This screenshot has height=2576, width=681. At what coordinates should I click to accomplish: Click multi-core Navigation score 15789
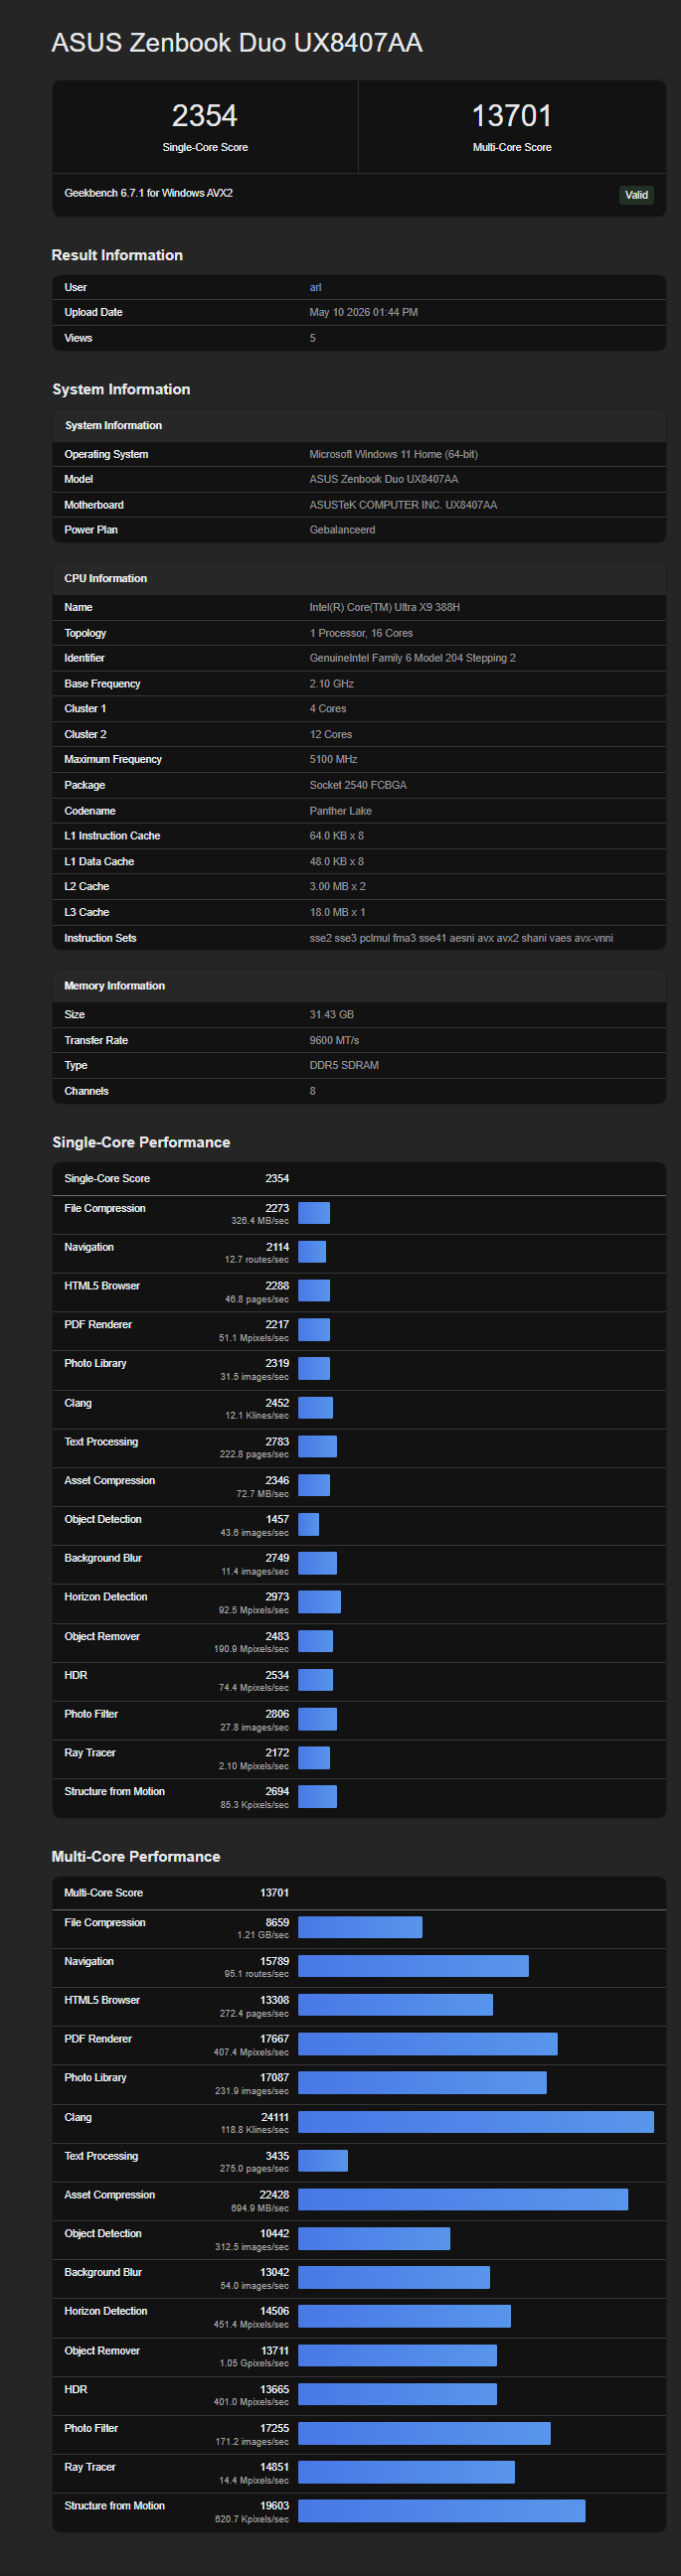[x=275, y=1962]
